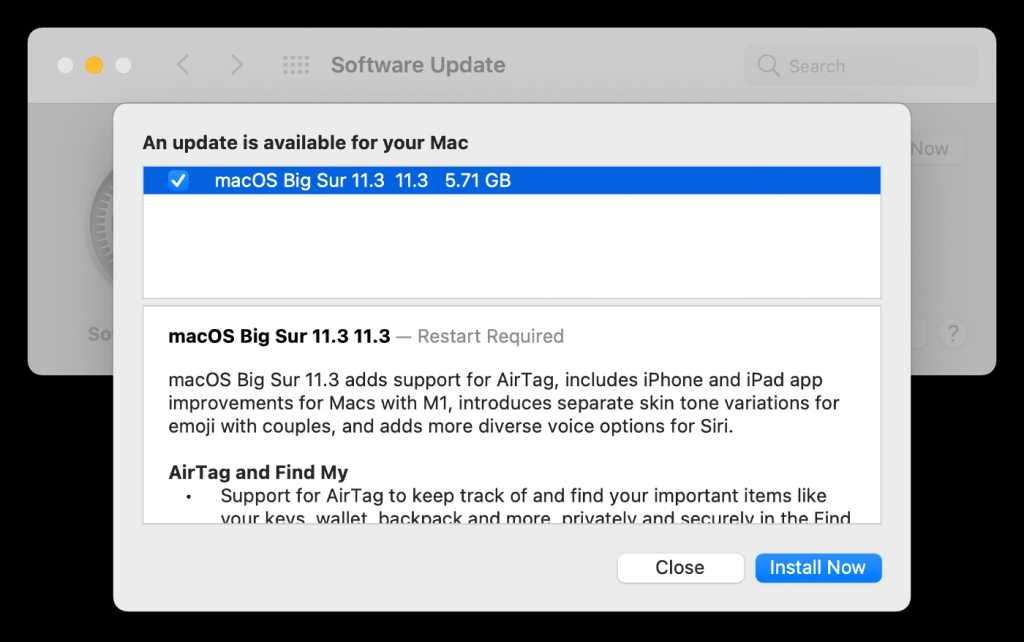Viewport: 1024px width, 642px height.
Task: Click the magnifying glass search icon
Action: pos(768,65)
